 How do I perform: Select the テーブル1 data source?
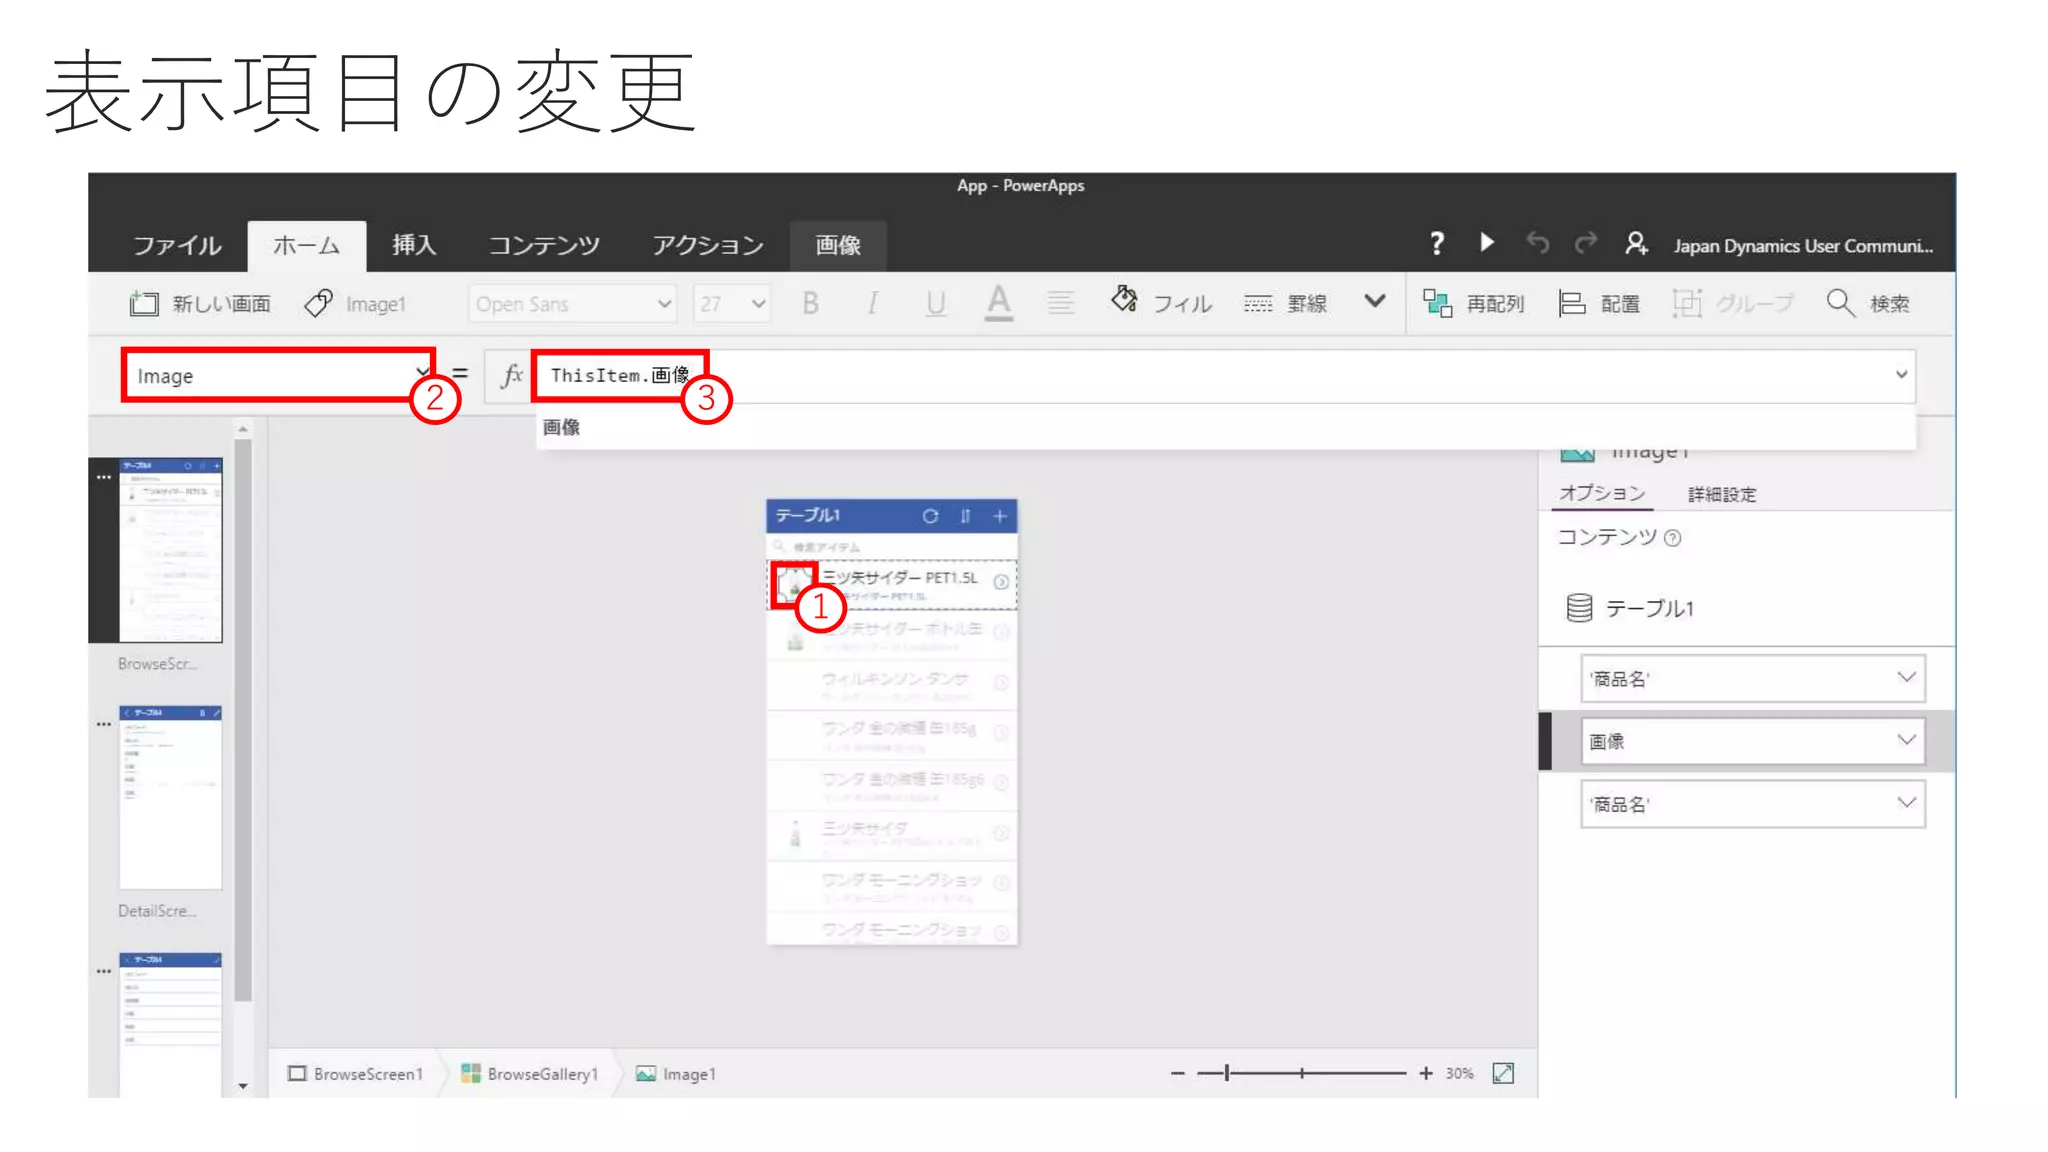[x=1630, y=608]
